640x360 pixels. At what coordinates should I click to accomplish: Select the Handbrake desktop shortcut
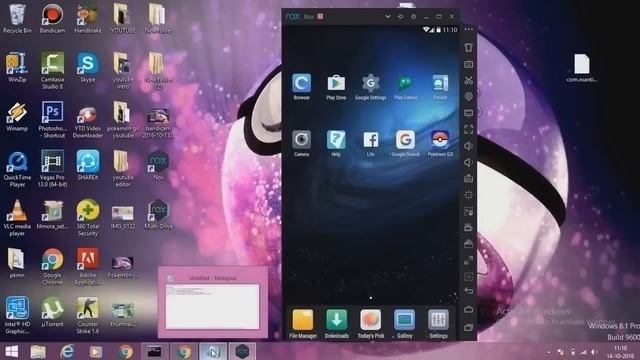coord(88,19)
